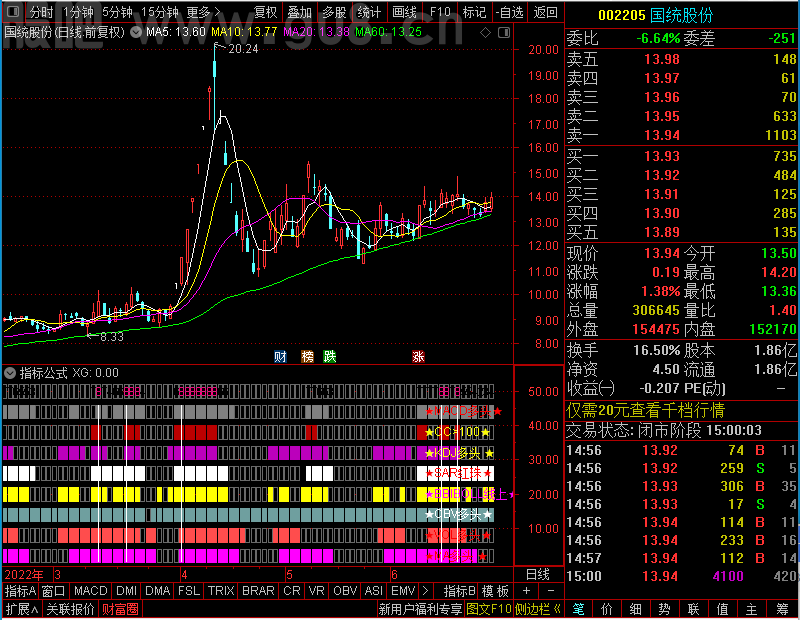This screenshot has height=620, width=800.
Task: Select the 15分钟 period tab
Action: 159,12
